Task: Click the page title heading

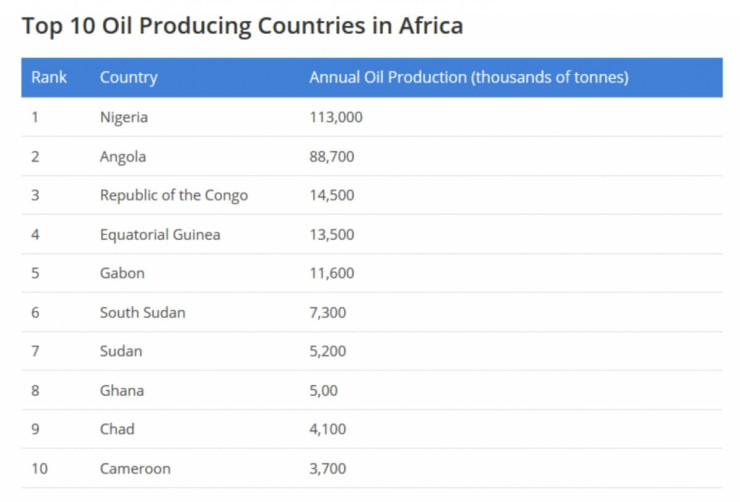Action: (x=242, y=26)
